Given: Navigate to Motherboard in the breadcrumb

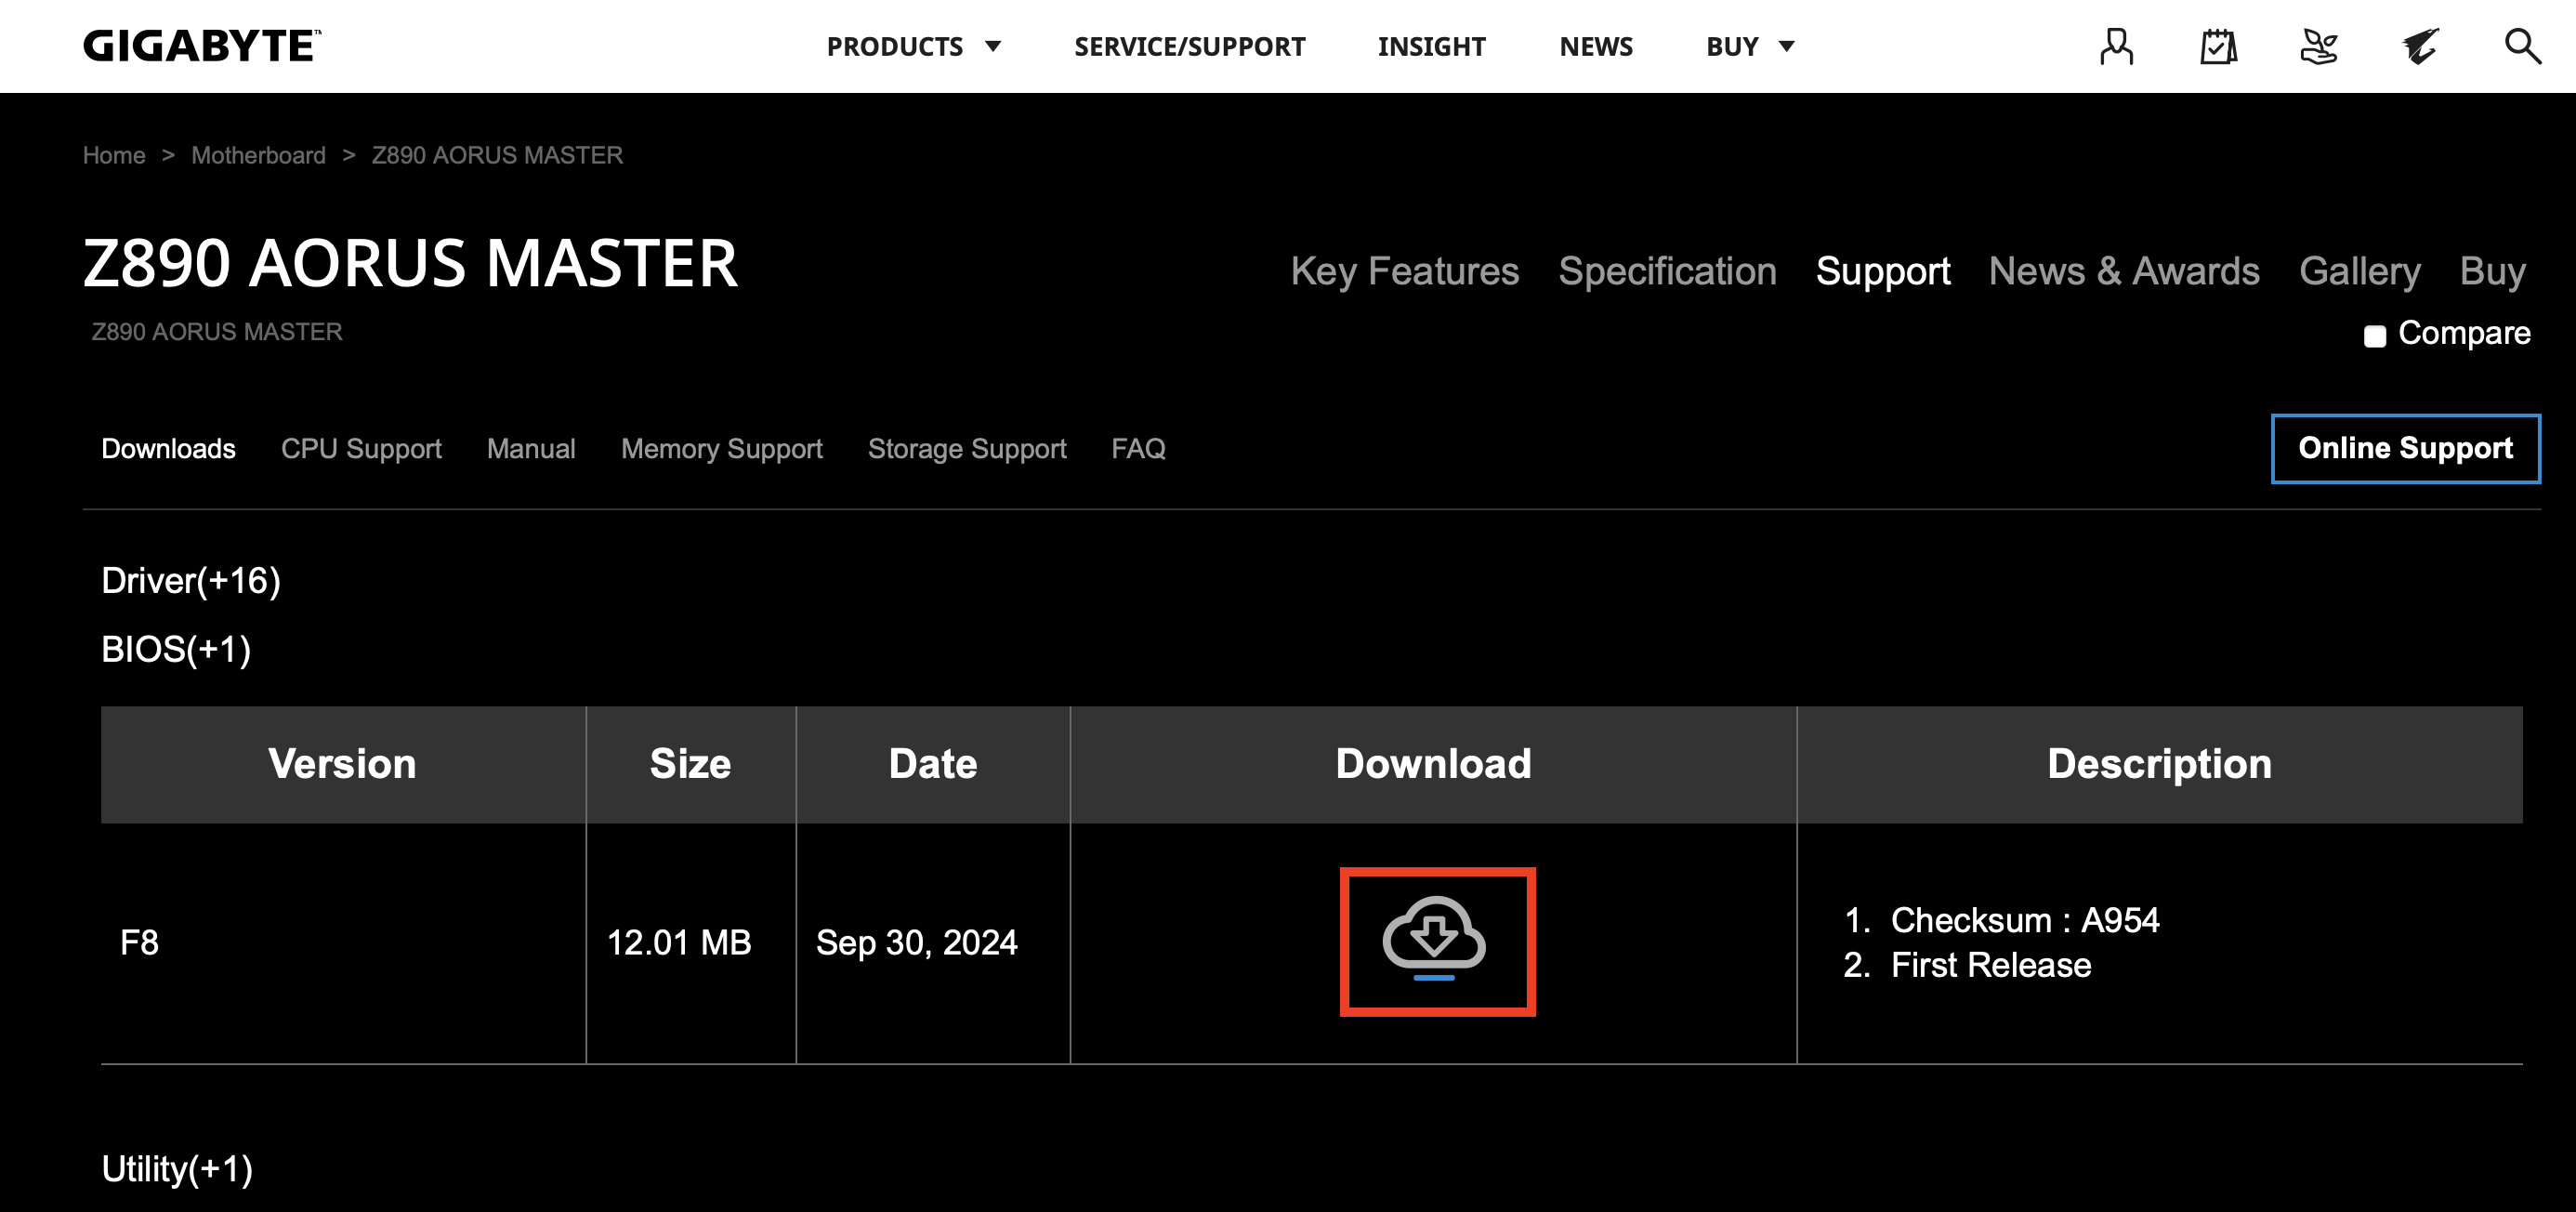Looking at the screenshot, I should click(x=258, y=155).
